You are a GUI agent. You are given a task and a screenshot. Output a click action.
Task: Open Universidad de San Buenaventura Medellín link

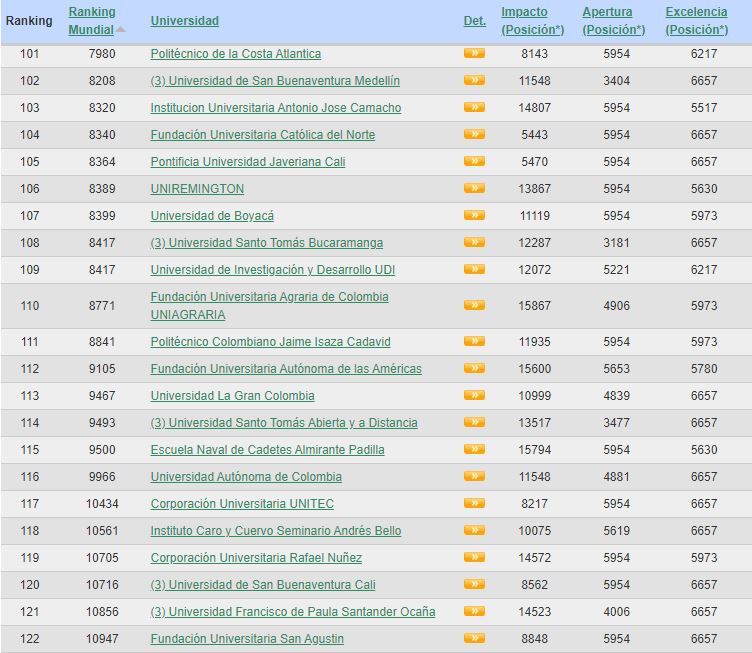click(x=275, y=81)
